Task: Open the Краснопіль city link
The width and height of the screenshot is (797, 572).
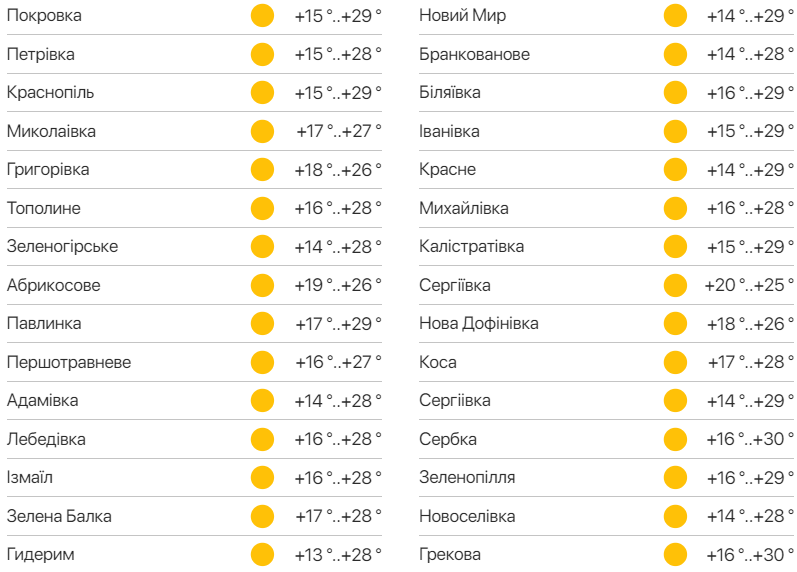Action: point(50,93)
